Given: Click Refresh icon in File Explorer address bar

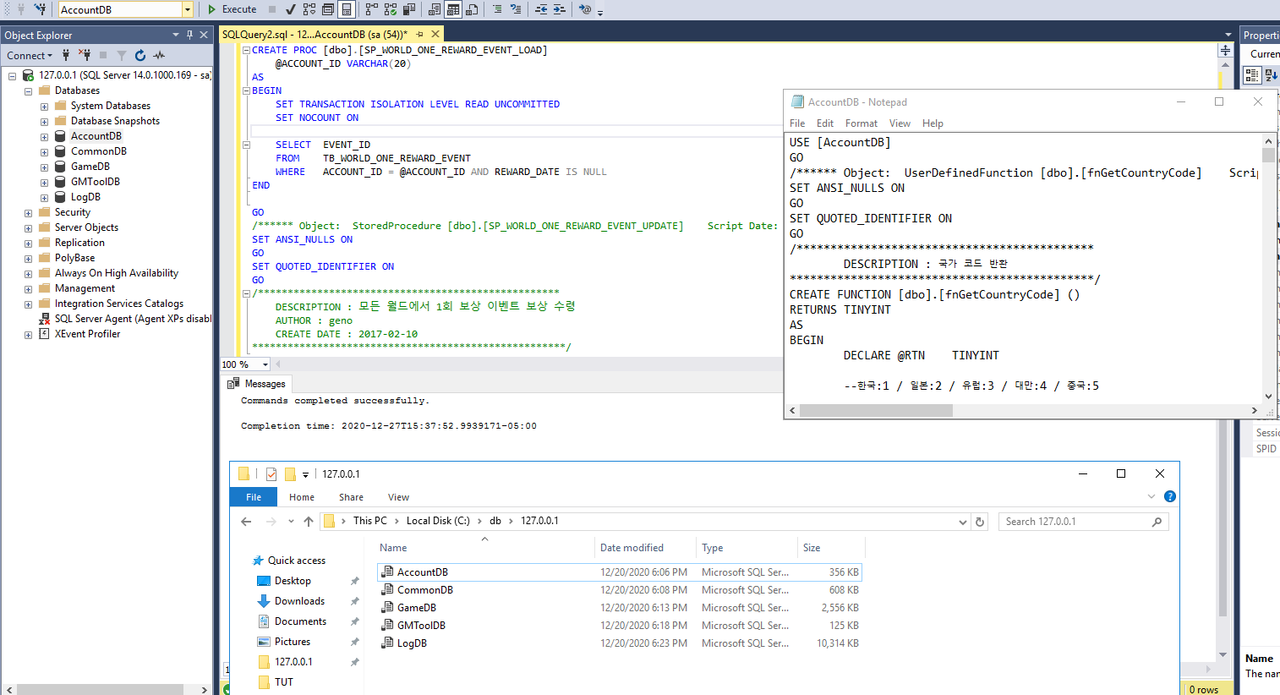Looking at the screenshot, I should (x=981, y=521).
